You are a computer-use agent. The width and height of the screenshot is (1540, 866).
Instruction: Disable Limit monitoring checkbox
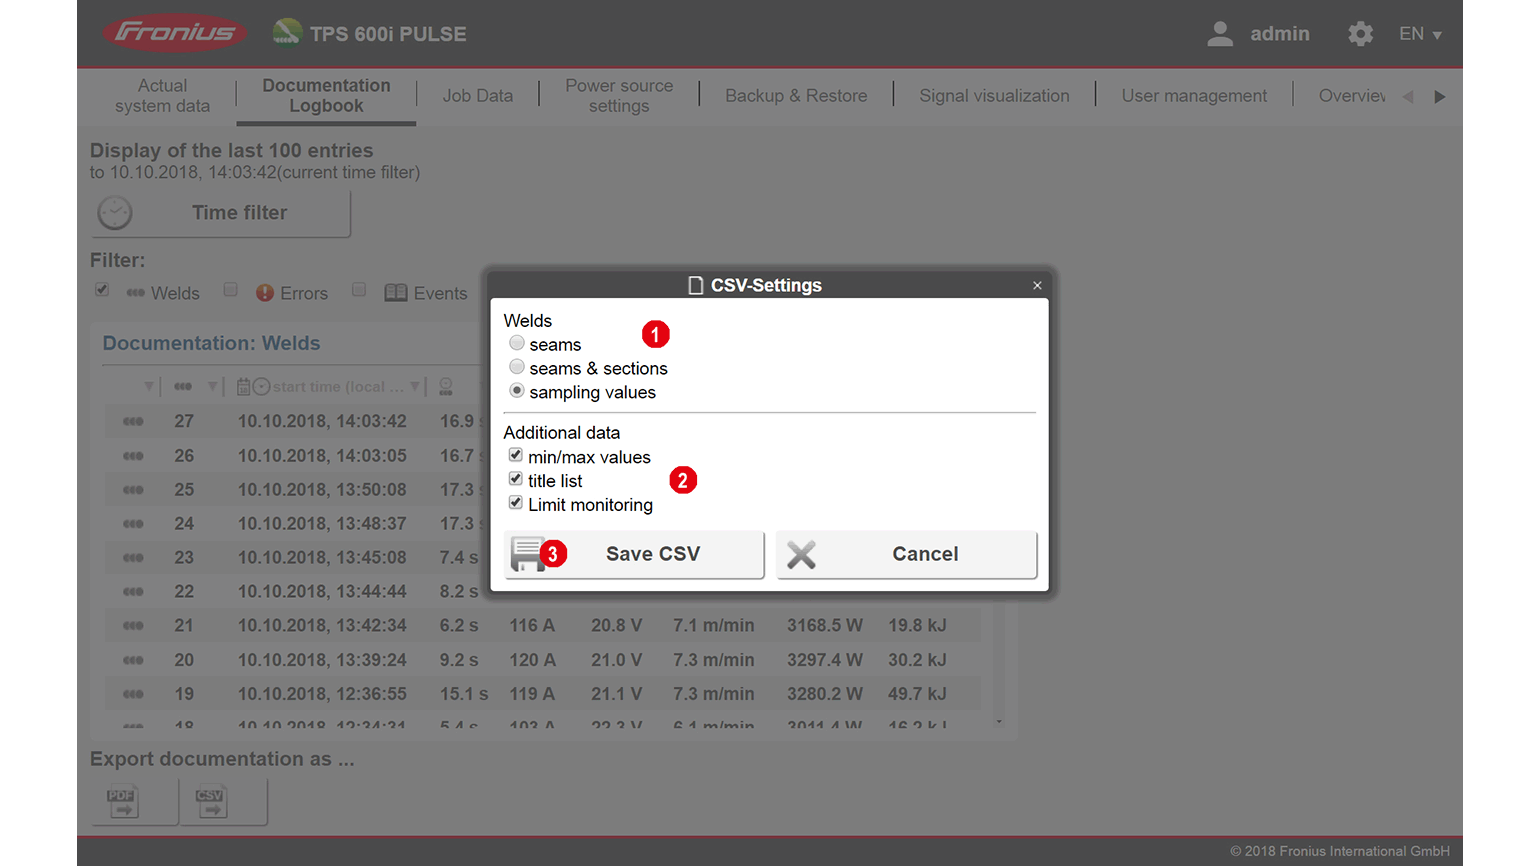tap(516, 504)
